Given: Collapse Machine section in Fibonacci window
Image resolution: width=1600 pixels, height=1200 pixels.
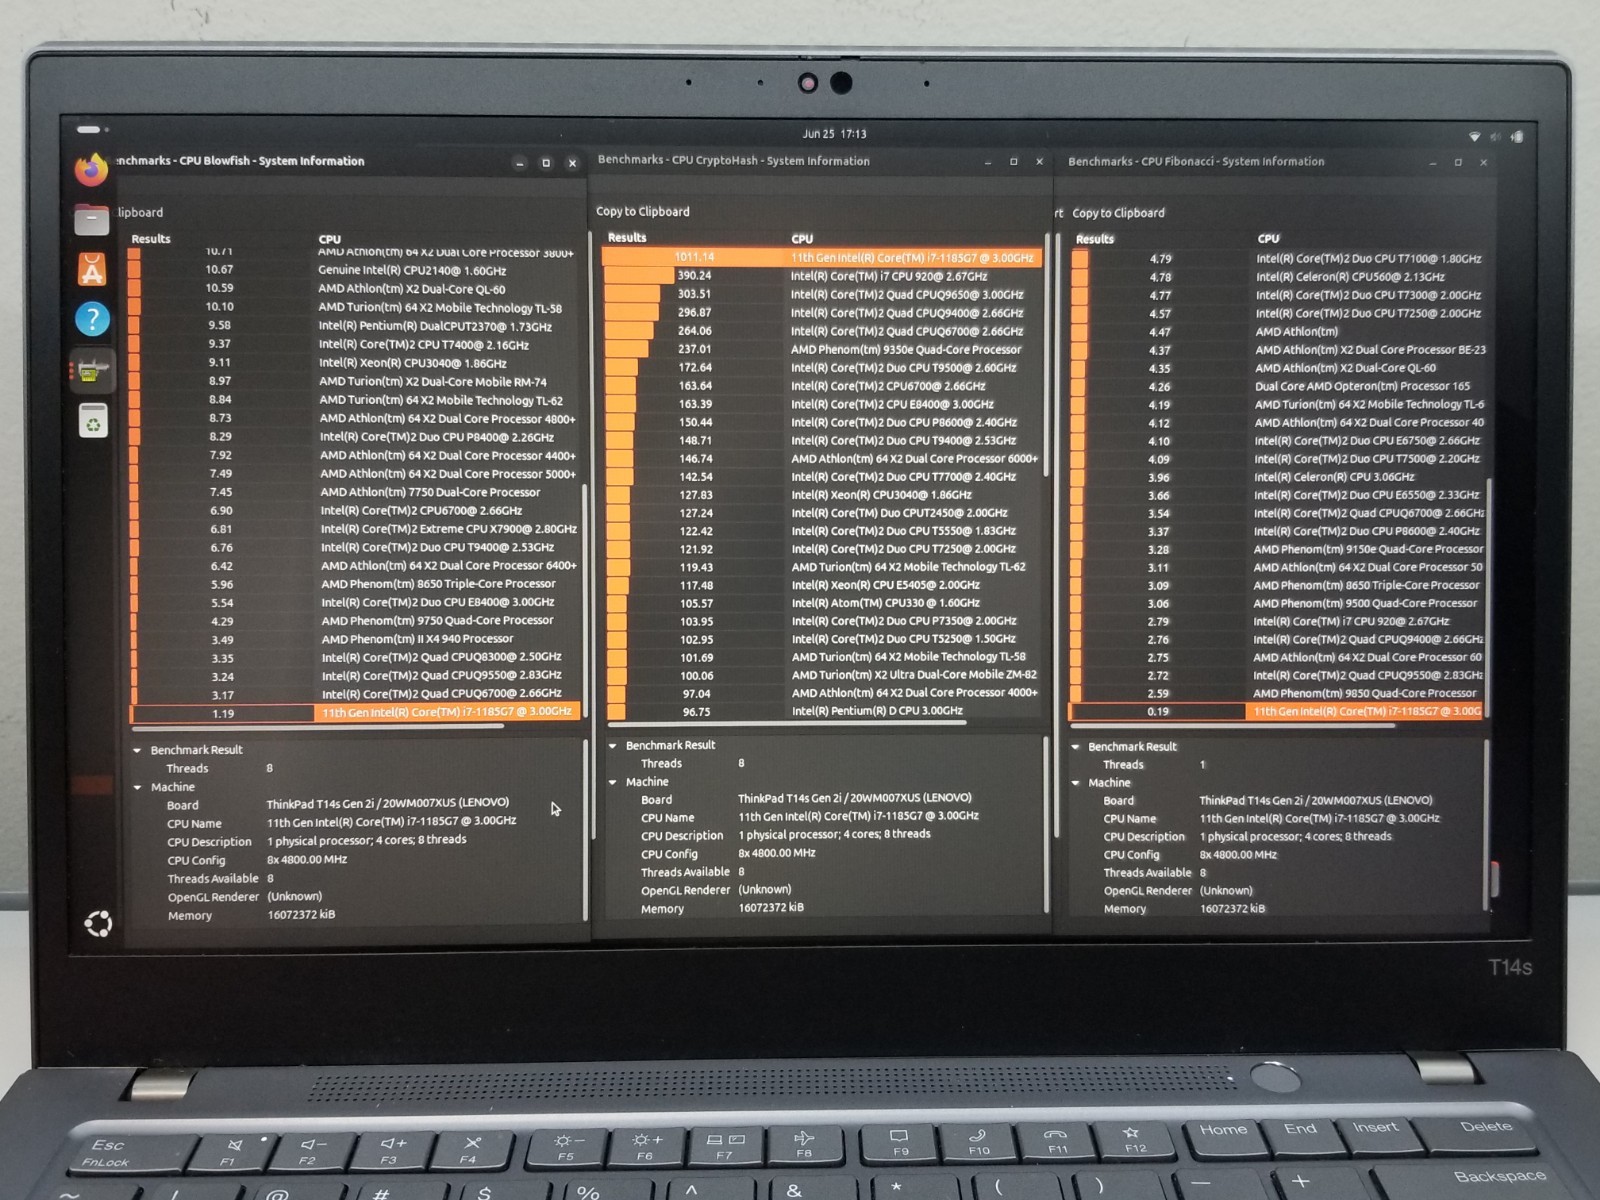Looking at the screenshot, I should point(1076,783).
